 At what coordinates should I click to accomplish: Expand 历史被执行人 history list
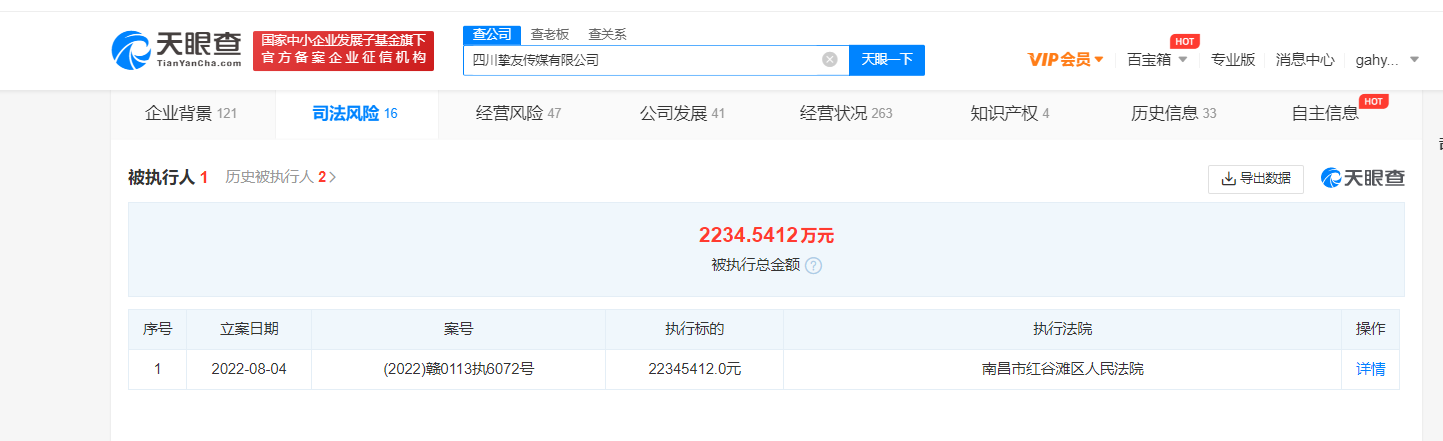point(280,178)
